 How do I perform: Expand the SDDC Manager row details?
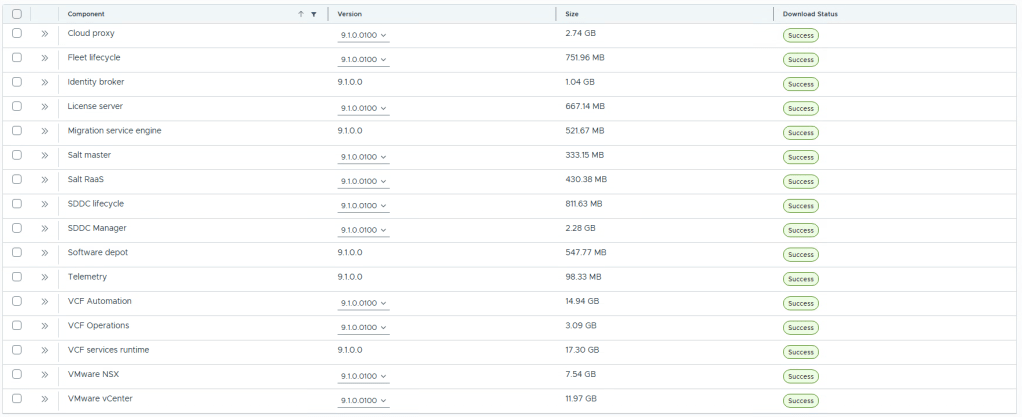pos(44,228)
